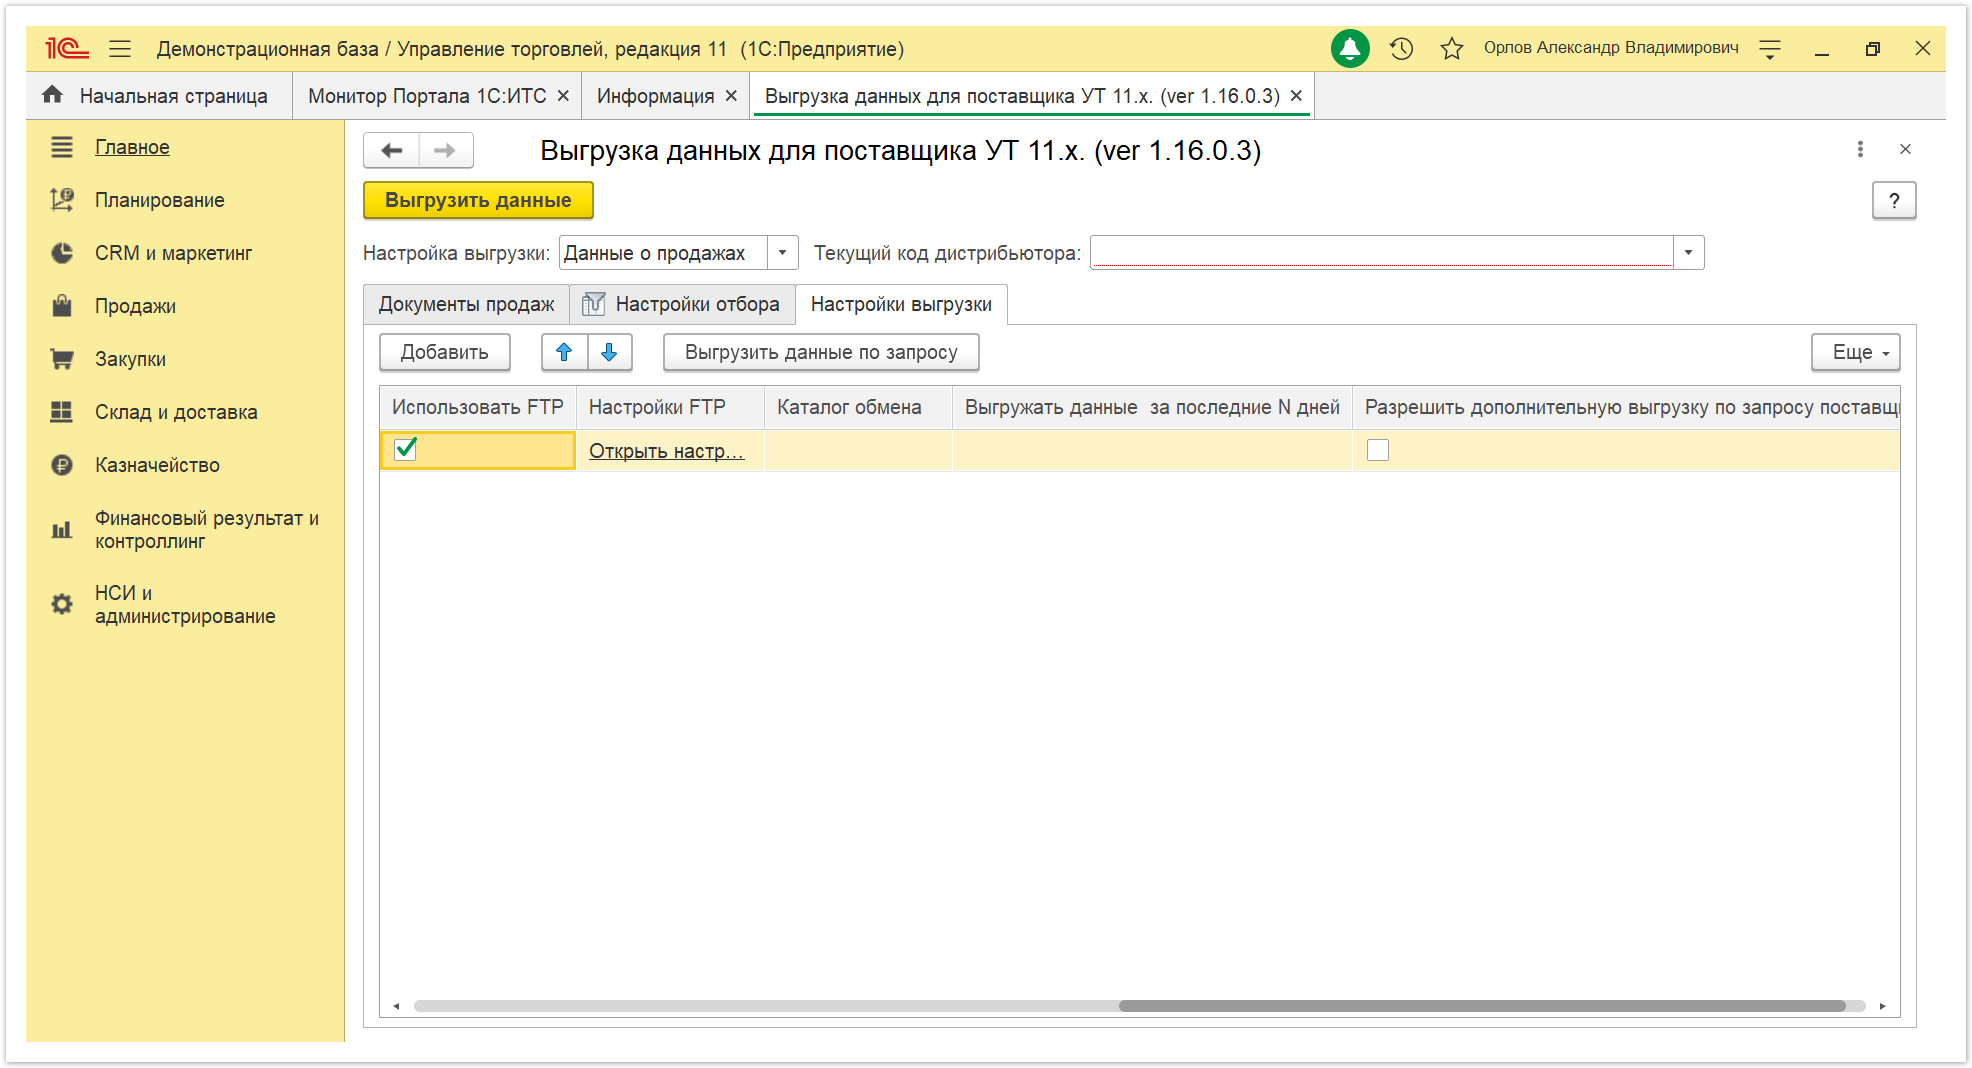
Task: Click Текущий код дистрибьютора input field
Action: [1382, 253]
